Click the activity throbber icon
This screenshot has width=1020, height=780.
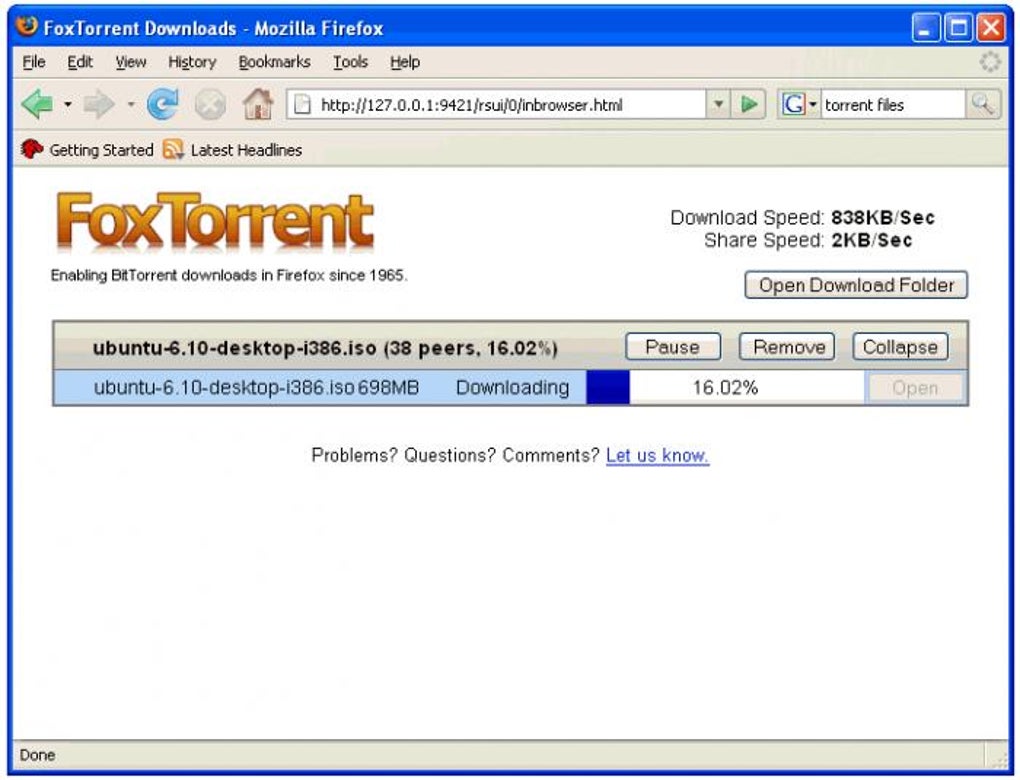tap(990, 62)
